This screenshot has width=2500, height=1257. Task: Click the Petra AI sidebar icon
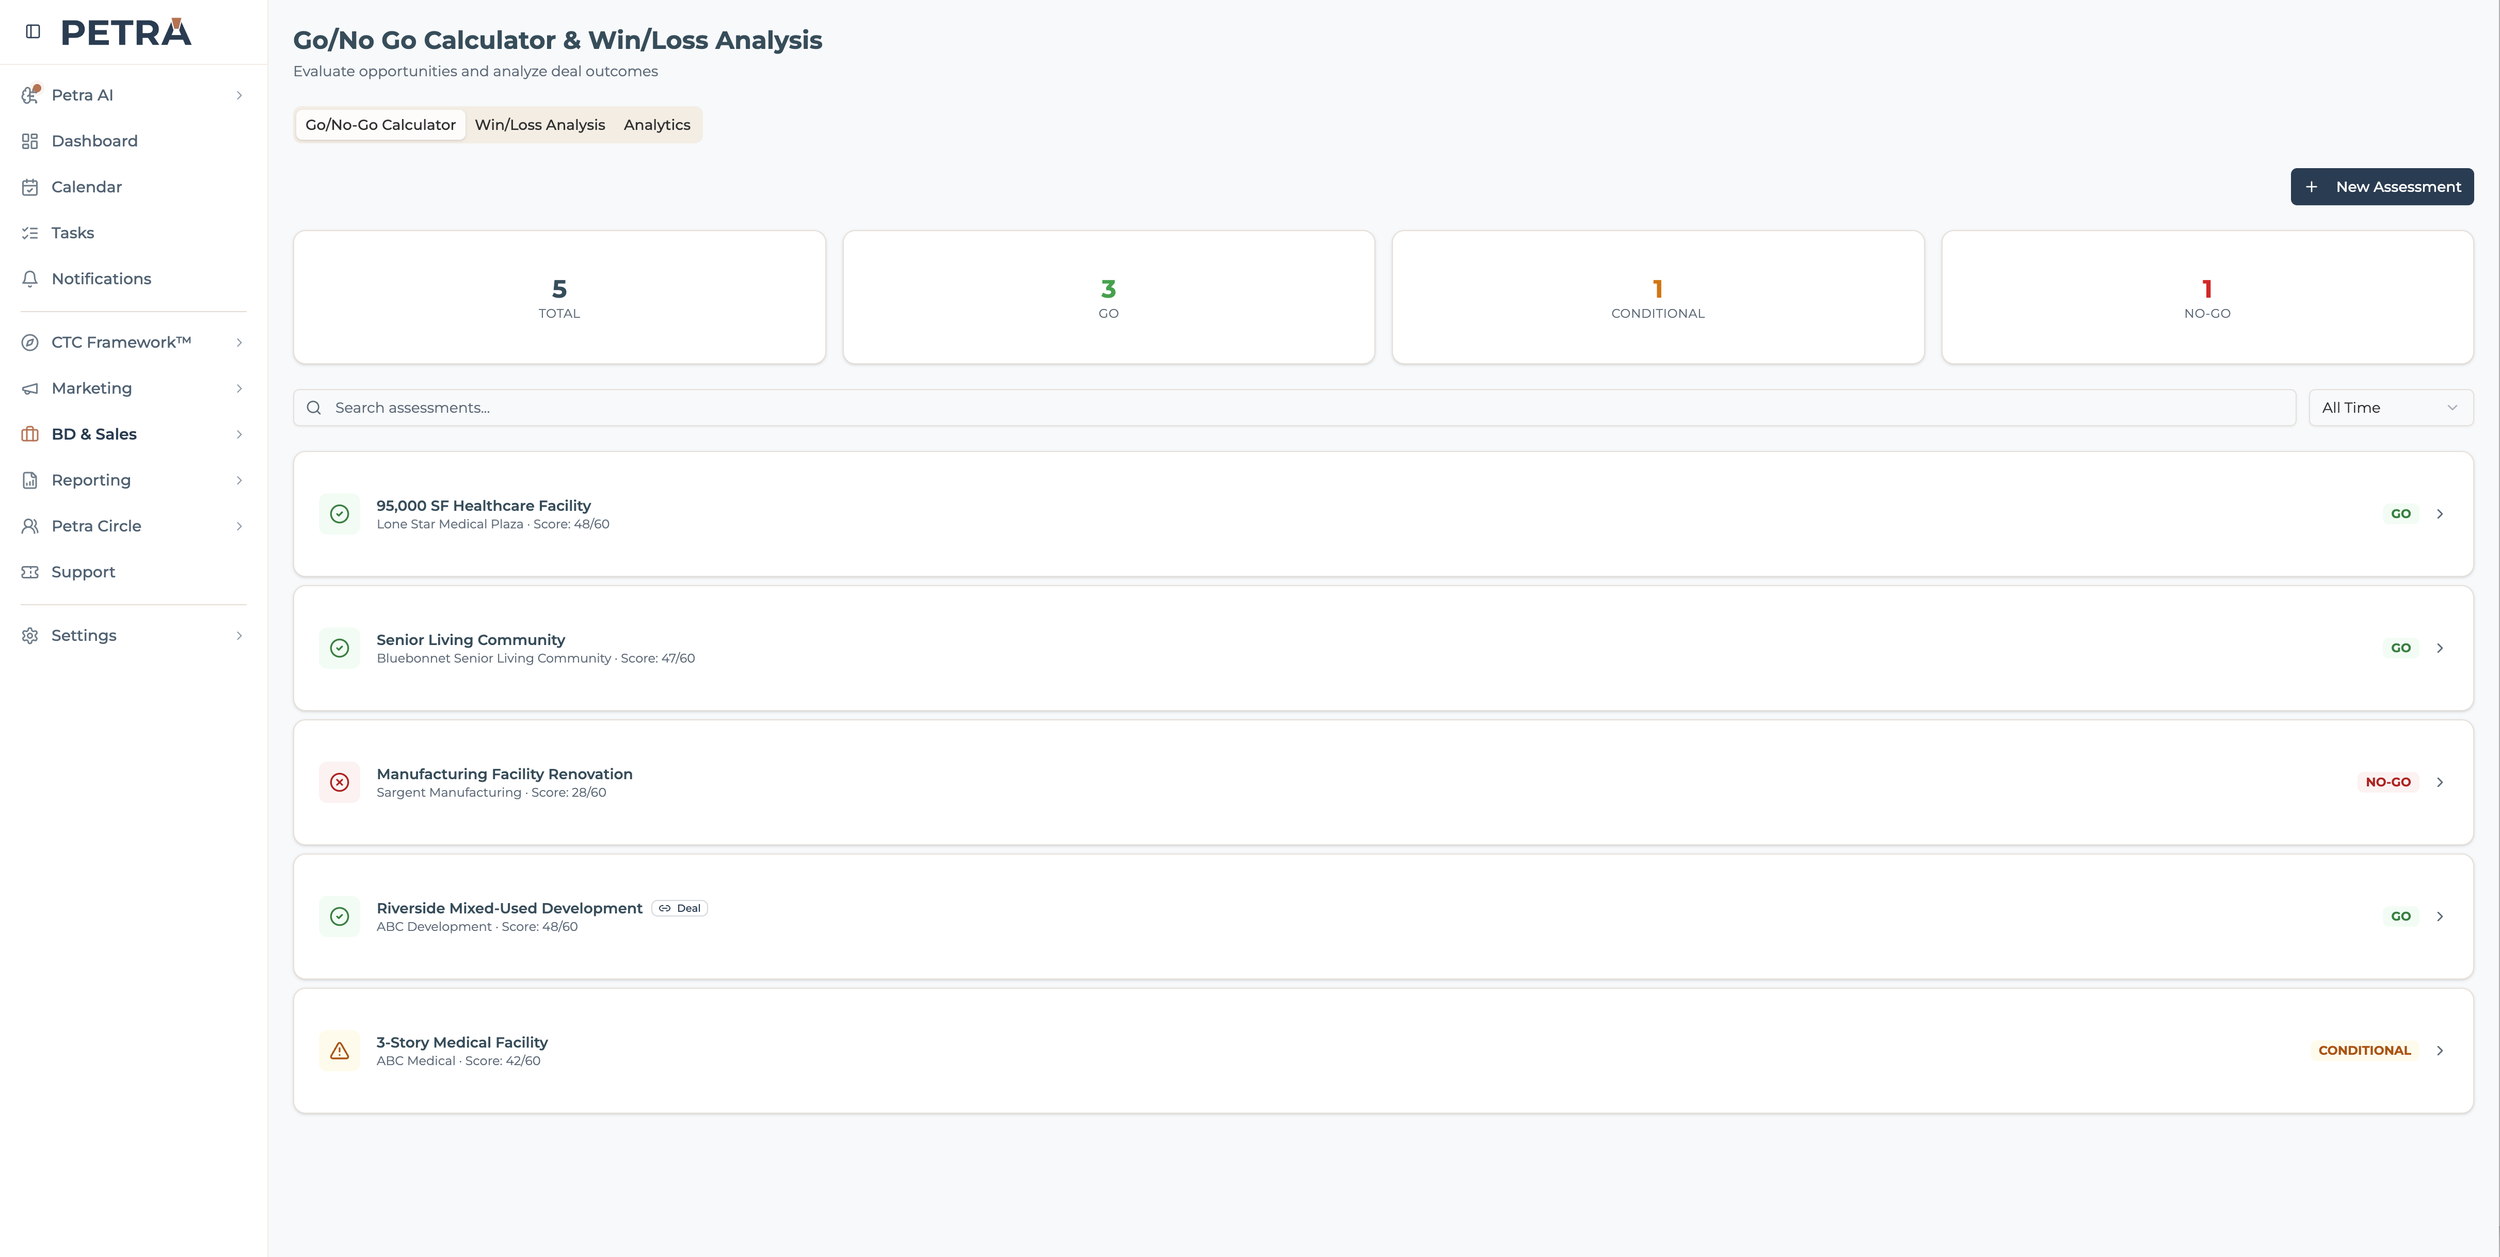tap(30, 95)
